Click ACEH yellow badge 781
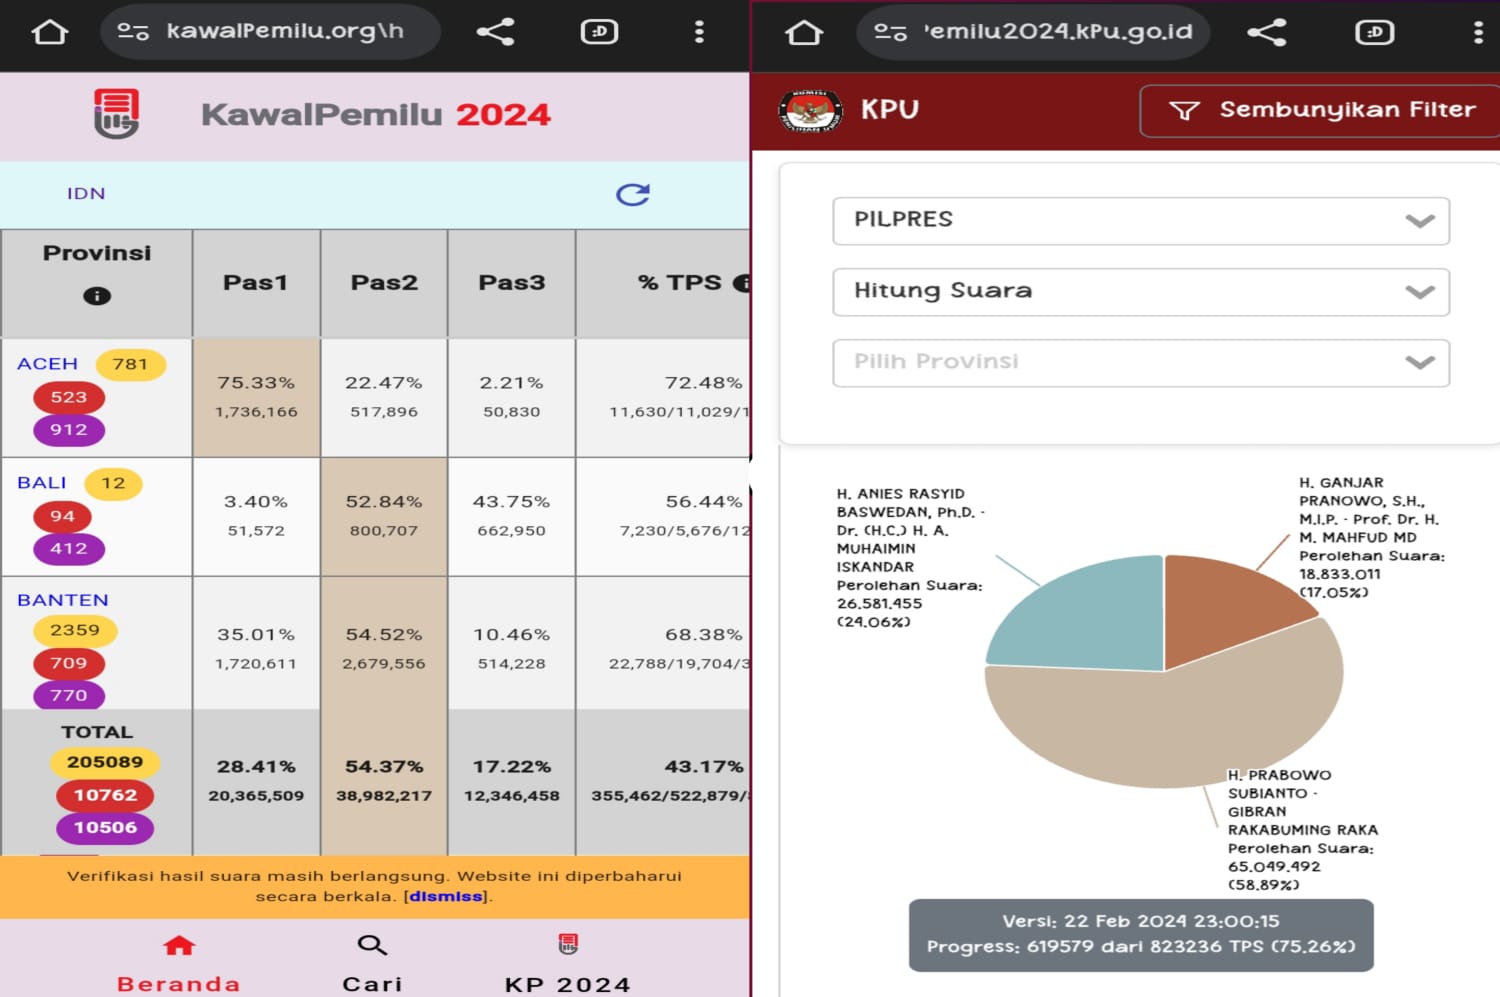 pos(130,364)
